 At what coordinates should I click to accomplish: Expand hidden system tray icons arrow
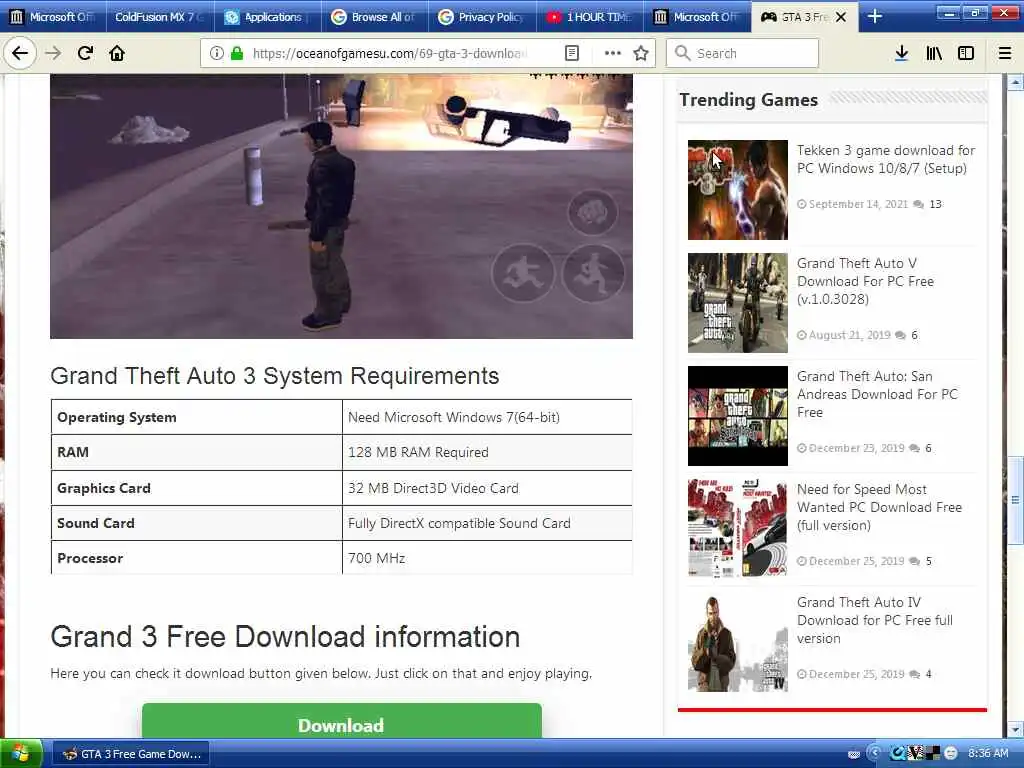coord(875,754)
